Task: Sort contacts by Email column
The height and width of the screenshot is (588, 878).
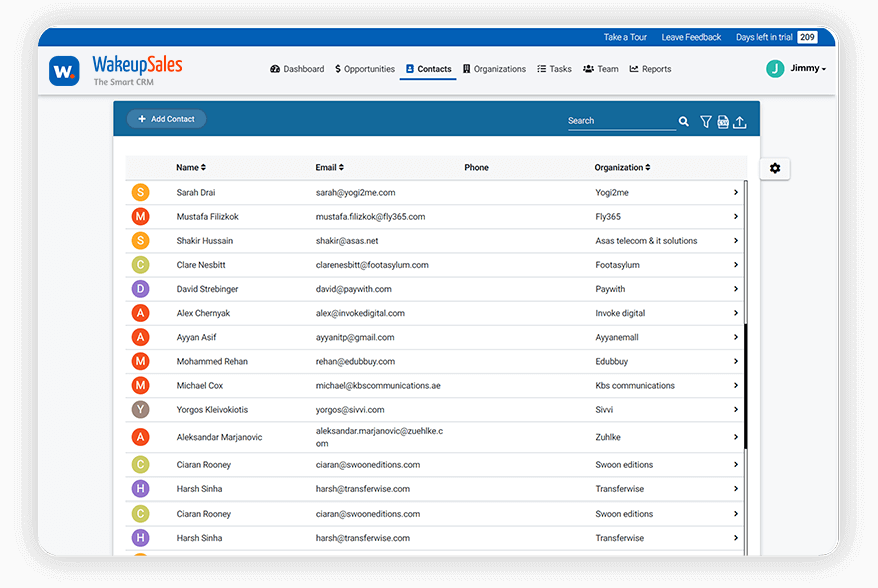Action: tap(329, 167)
